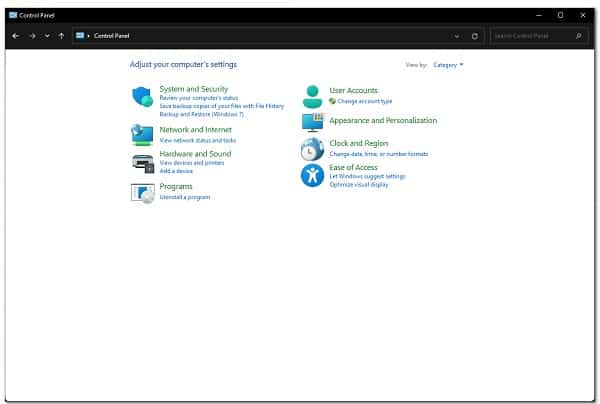Image resolution: width=600 pixels, height=404 pixels.
Task: Expand the address bar path chevron before Control Panel
Action: click(x=88, y=36)
